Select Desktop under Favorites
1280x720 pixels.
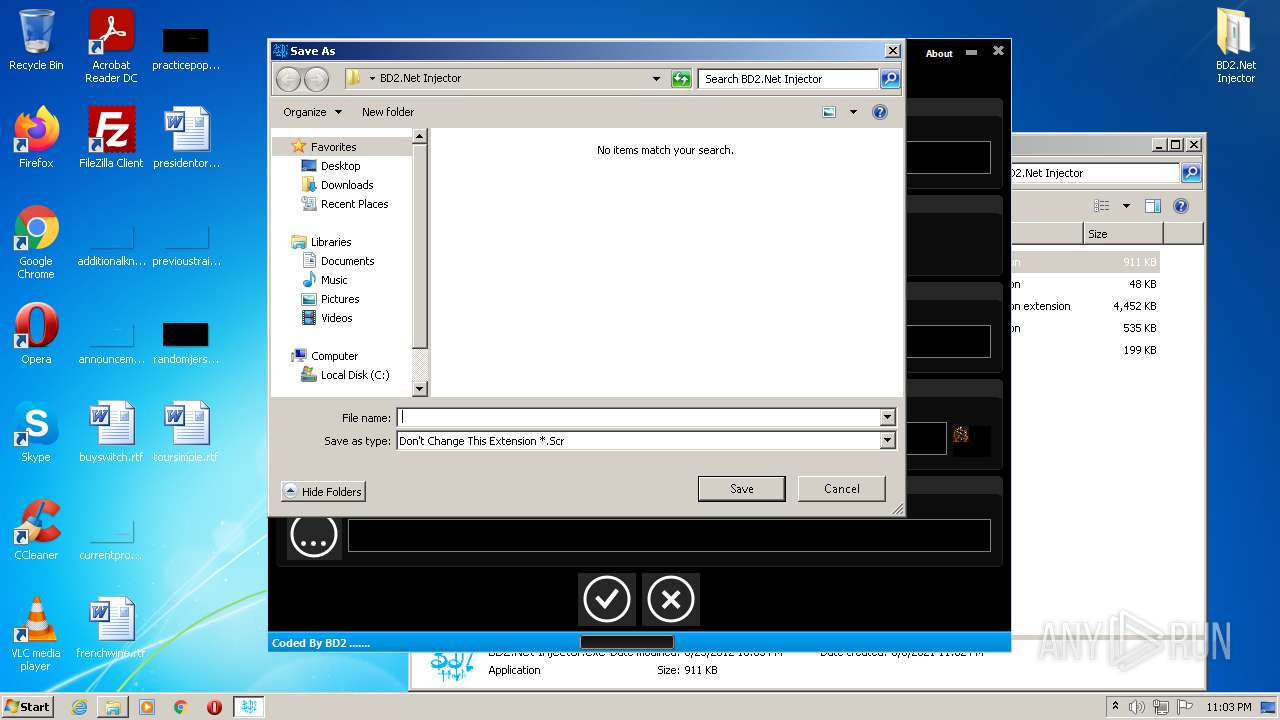(x=340, y=166)
